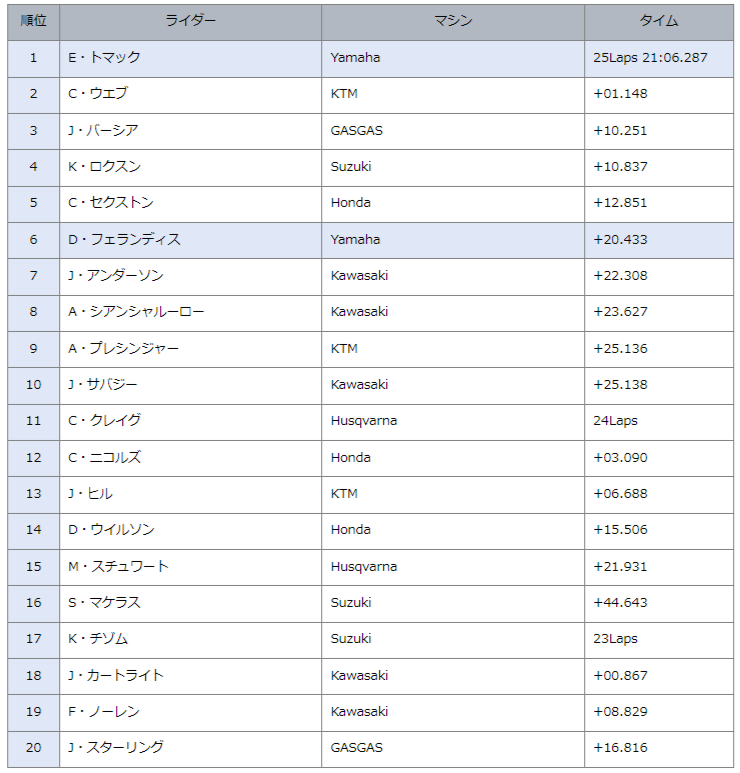
Task: Select the +44.643 time for S・マケラス
Action: coord(620,603)
